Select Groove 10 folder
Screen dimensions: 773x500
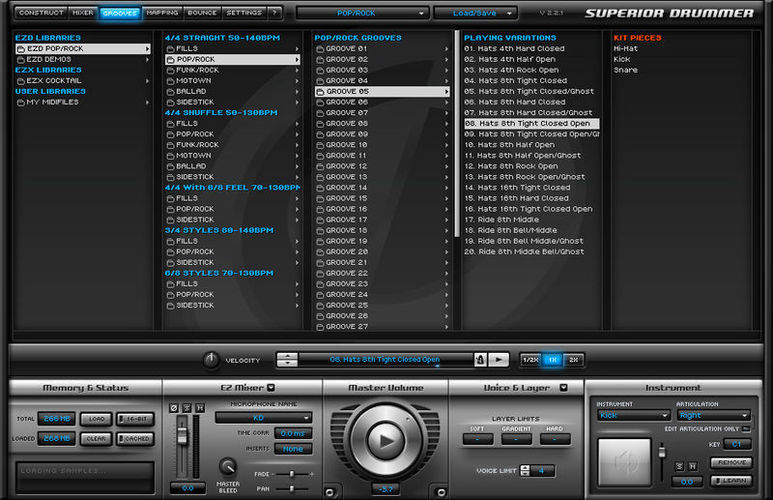tap(382, 145)
